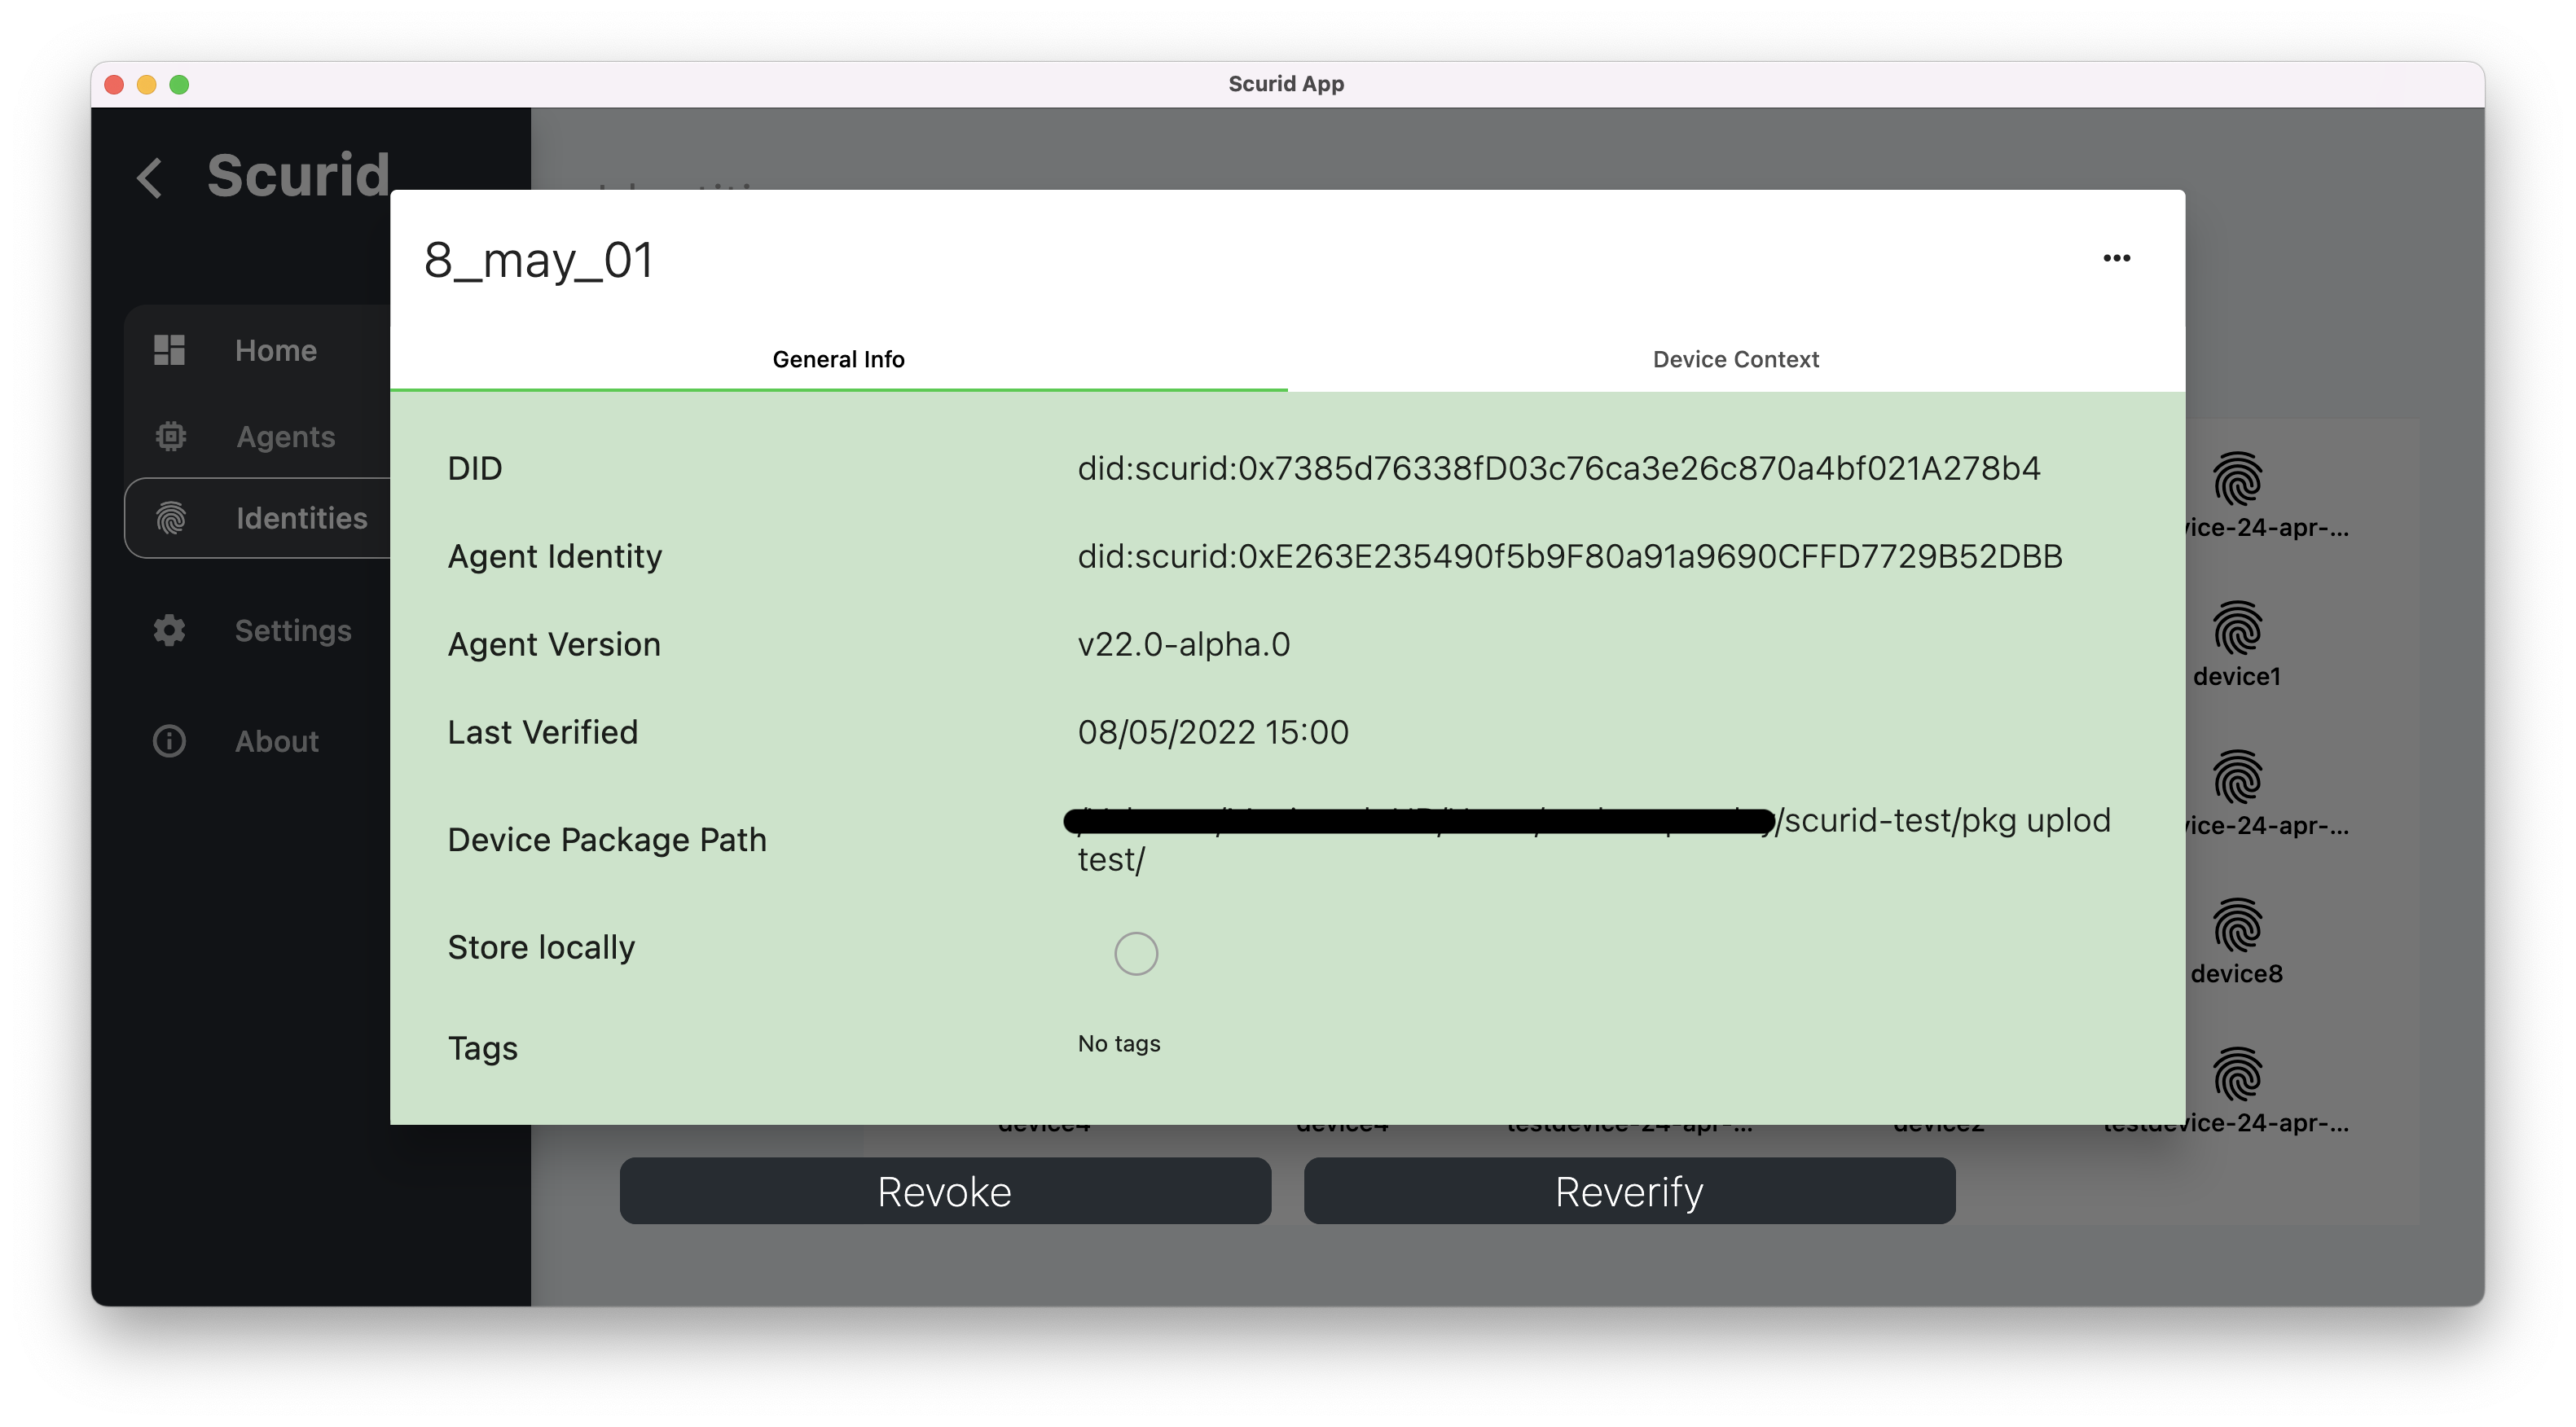
Task: Click the Identities fingerprint sidebar icon
Action: [171, 518]
